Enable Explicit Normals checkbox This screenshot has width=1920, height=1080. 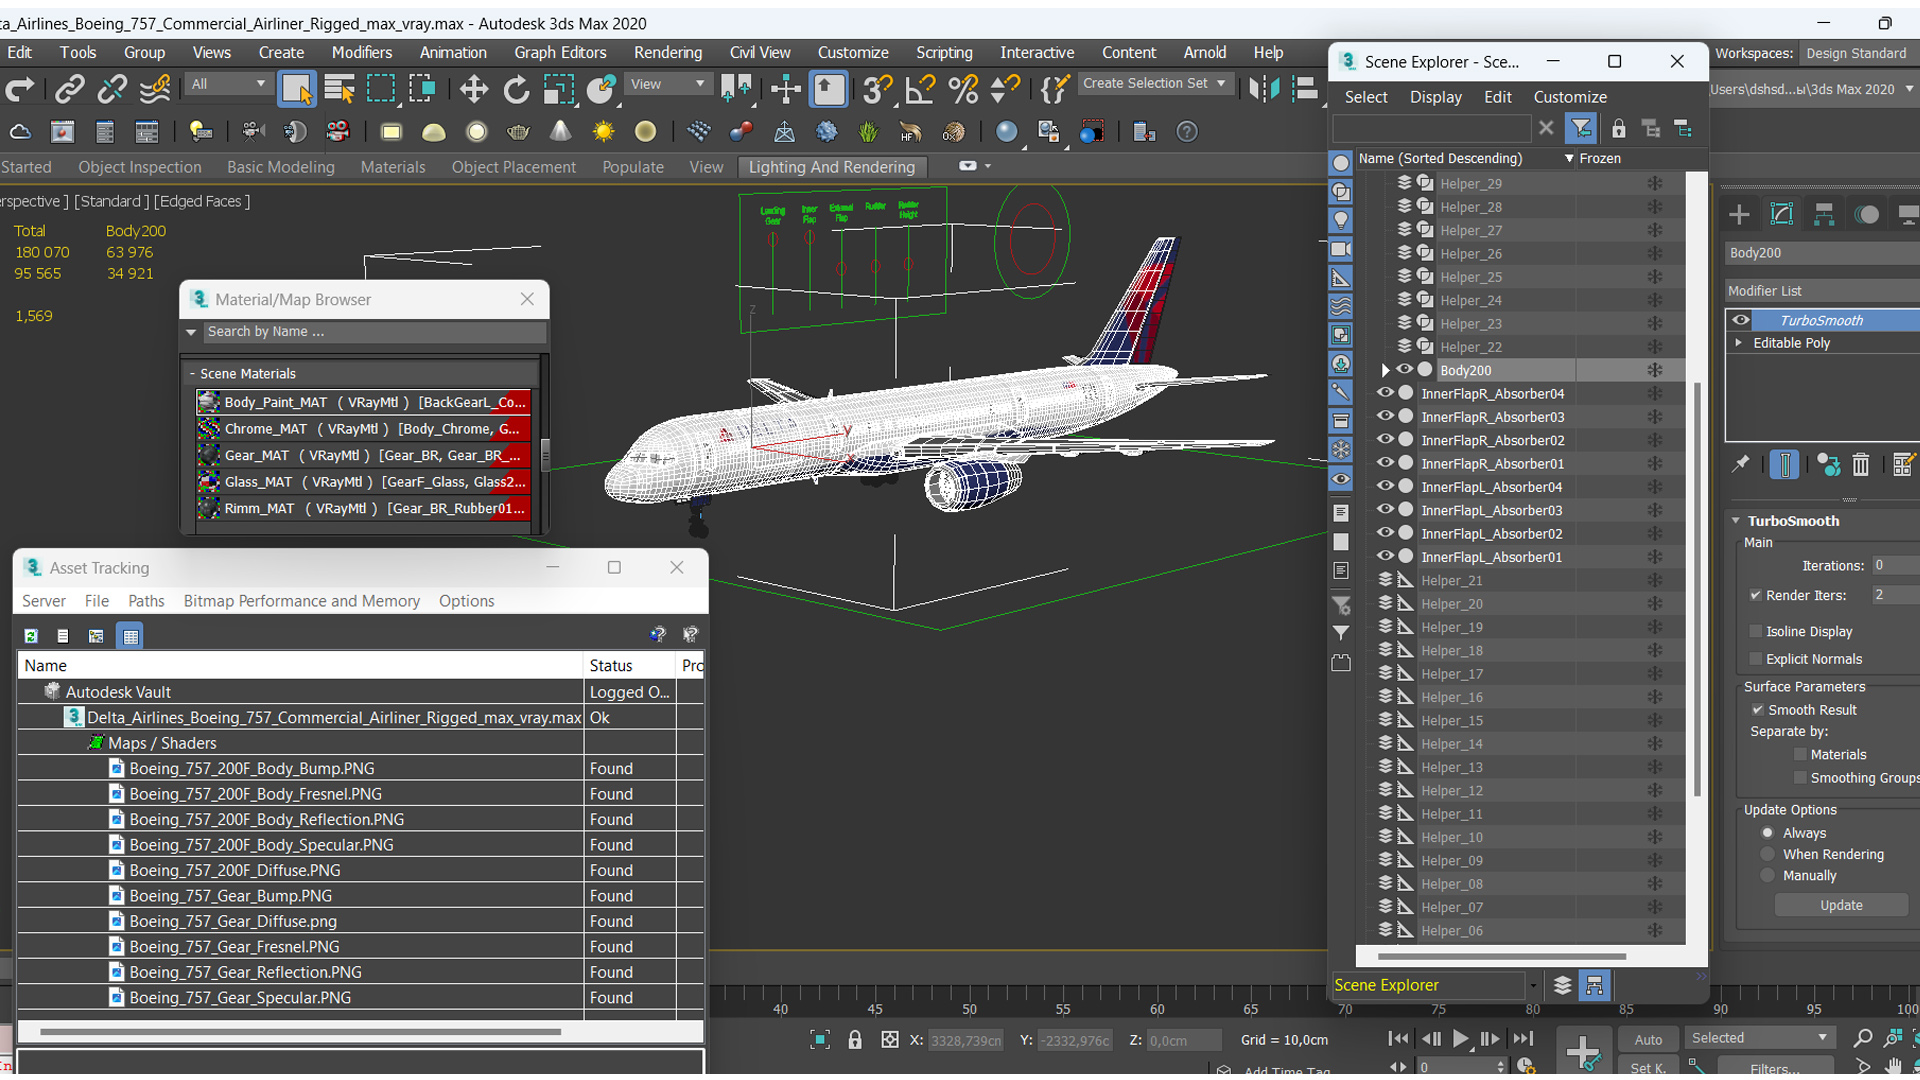point(1755,659)
